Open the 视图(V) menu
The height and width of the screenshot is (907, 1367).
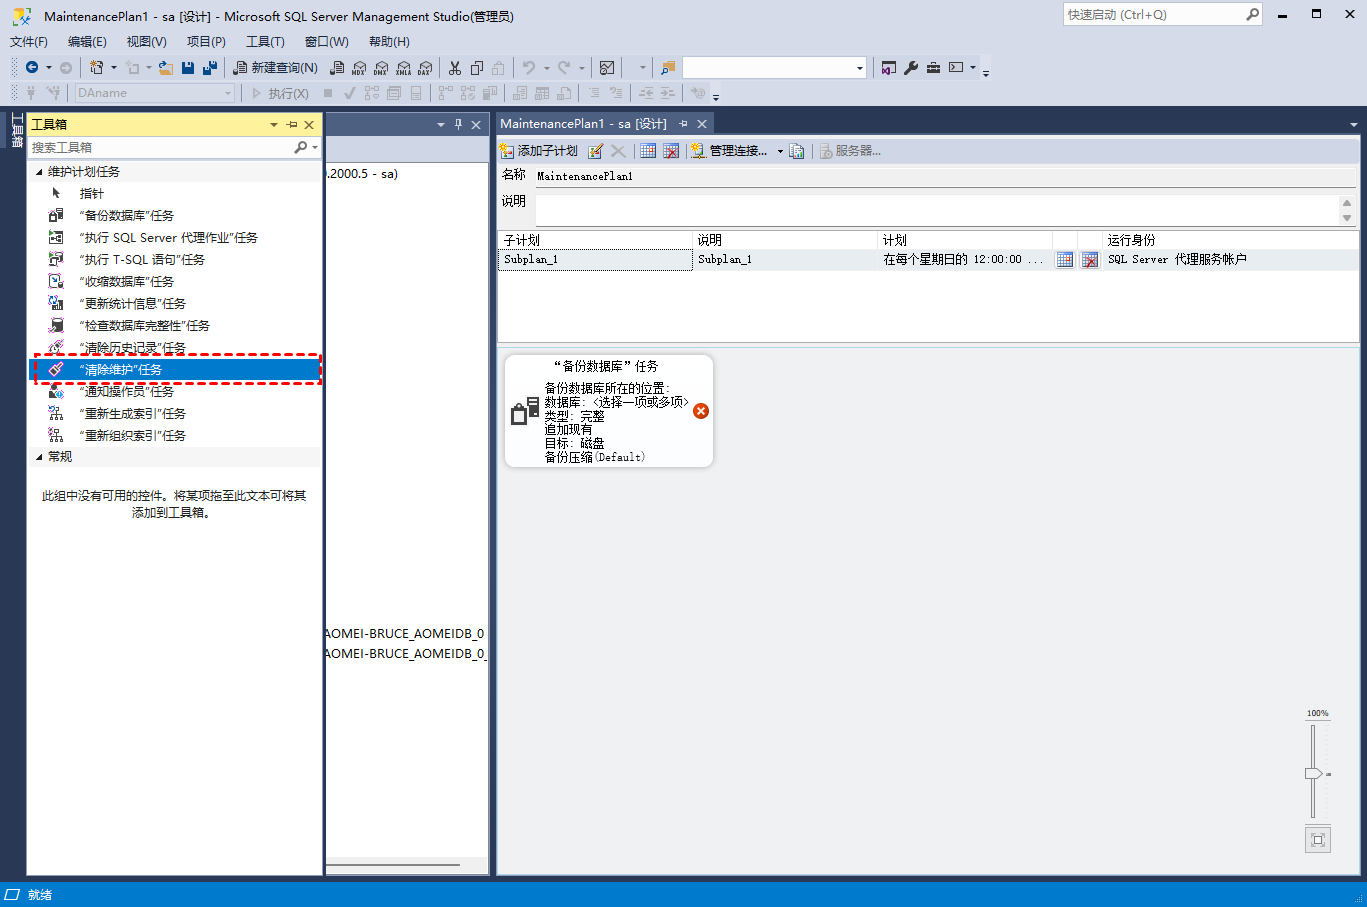click(146, 42)
